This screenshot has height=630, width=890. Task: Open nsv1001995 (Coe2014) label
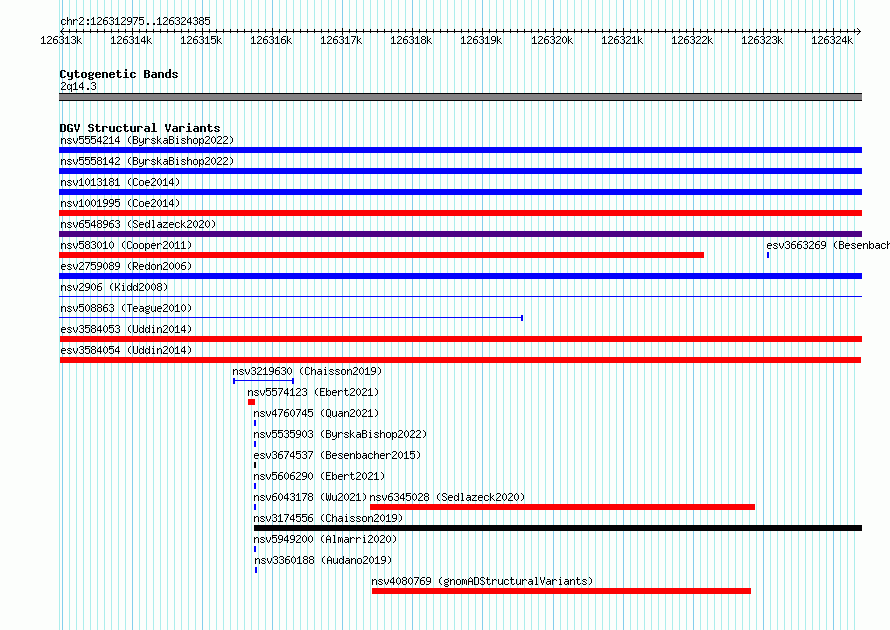[x=120, y=203]
